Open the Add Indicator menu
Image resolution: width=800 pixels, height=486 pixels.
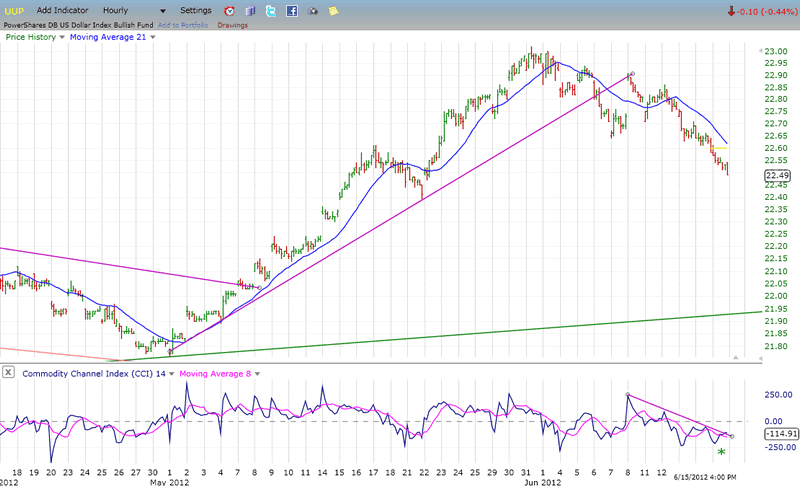(x=65, y=10)
